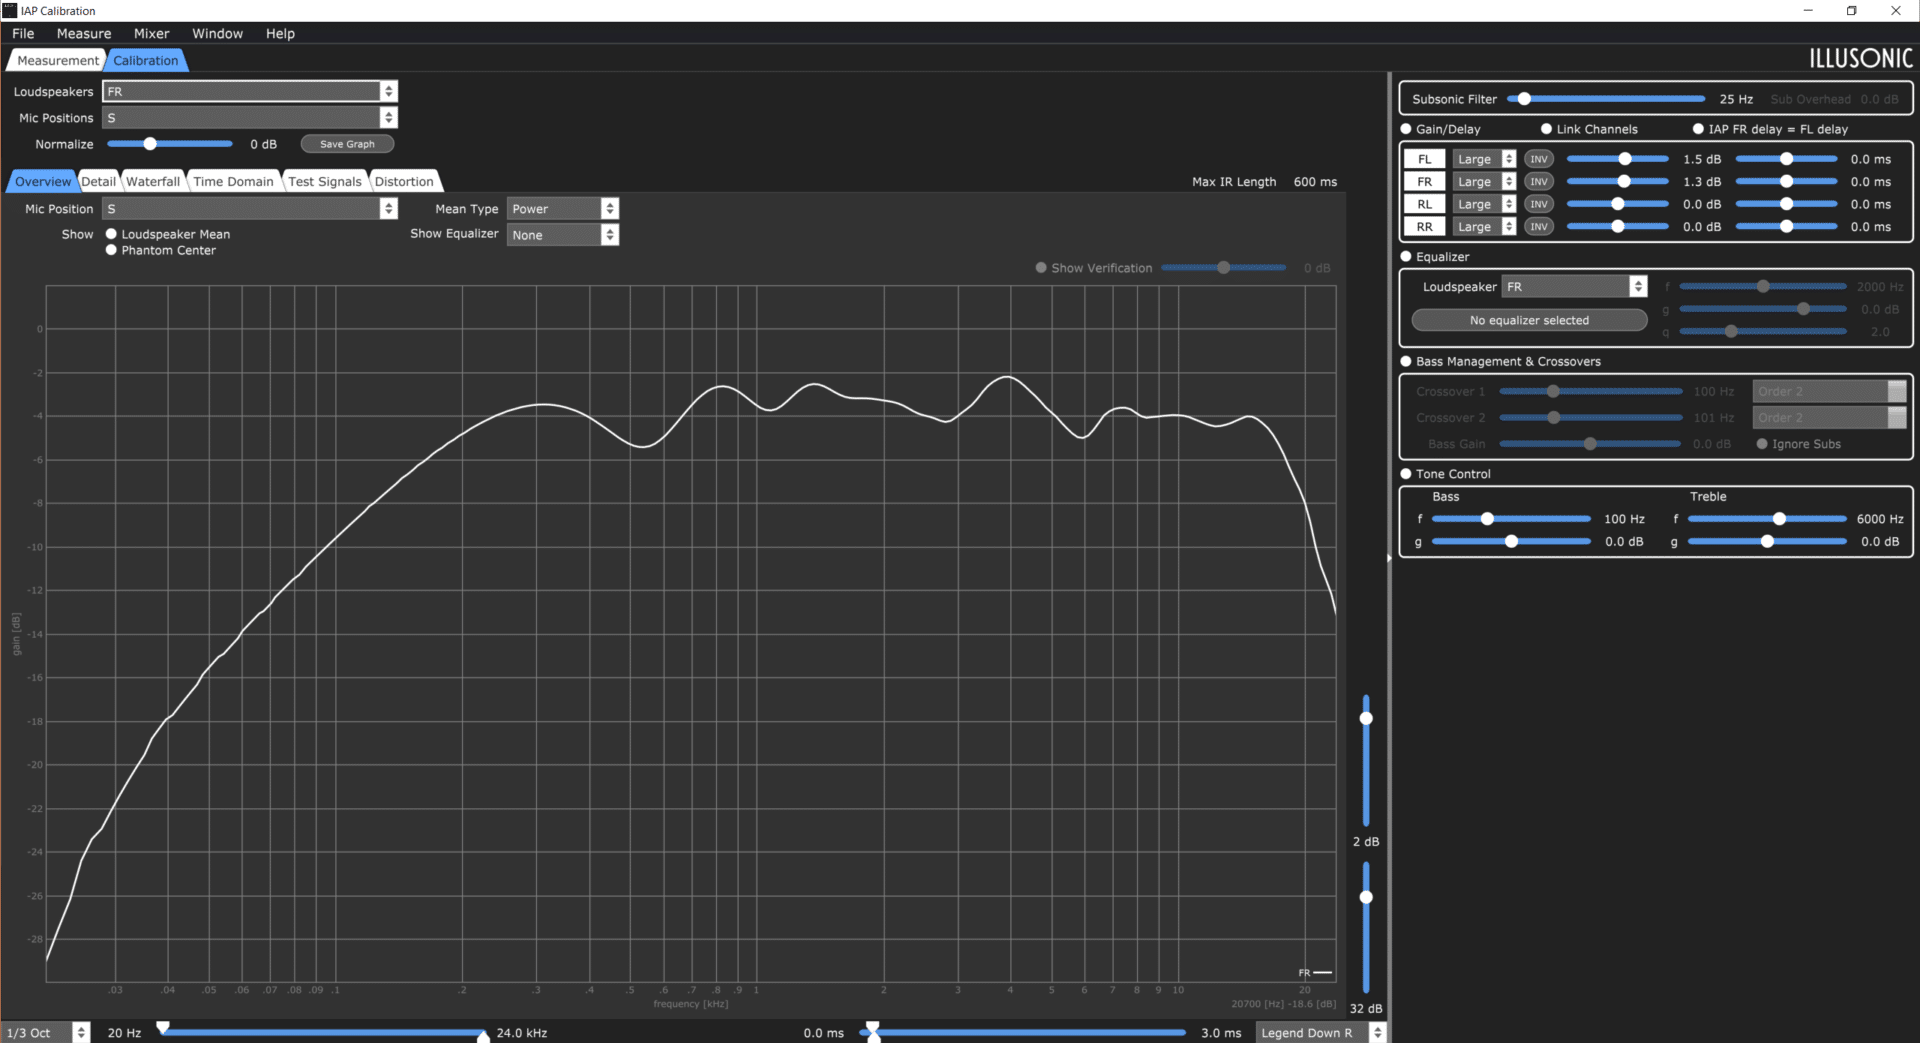Click the Treble gain slider handle
The height and width of the screenshot is (1043, 1920).
click(x=1767, y=541)
